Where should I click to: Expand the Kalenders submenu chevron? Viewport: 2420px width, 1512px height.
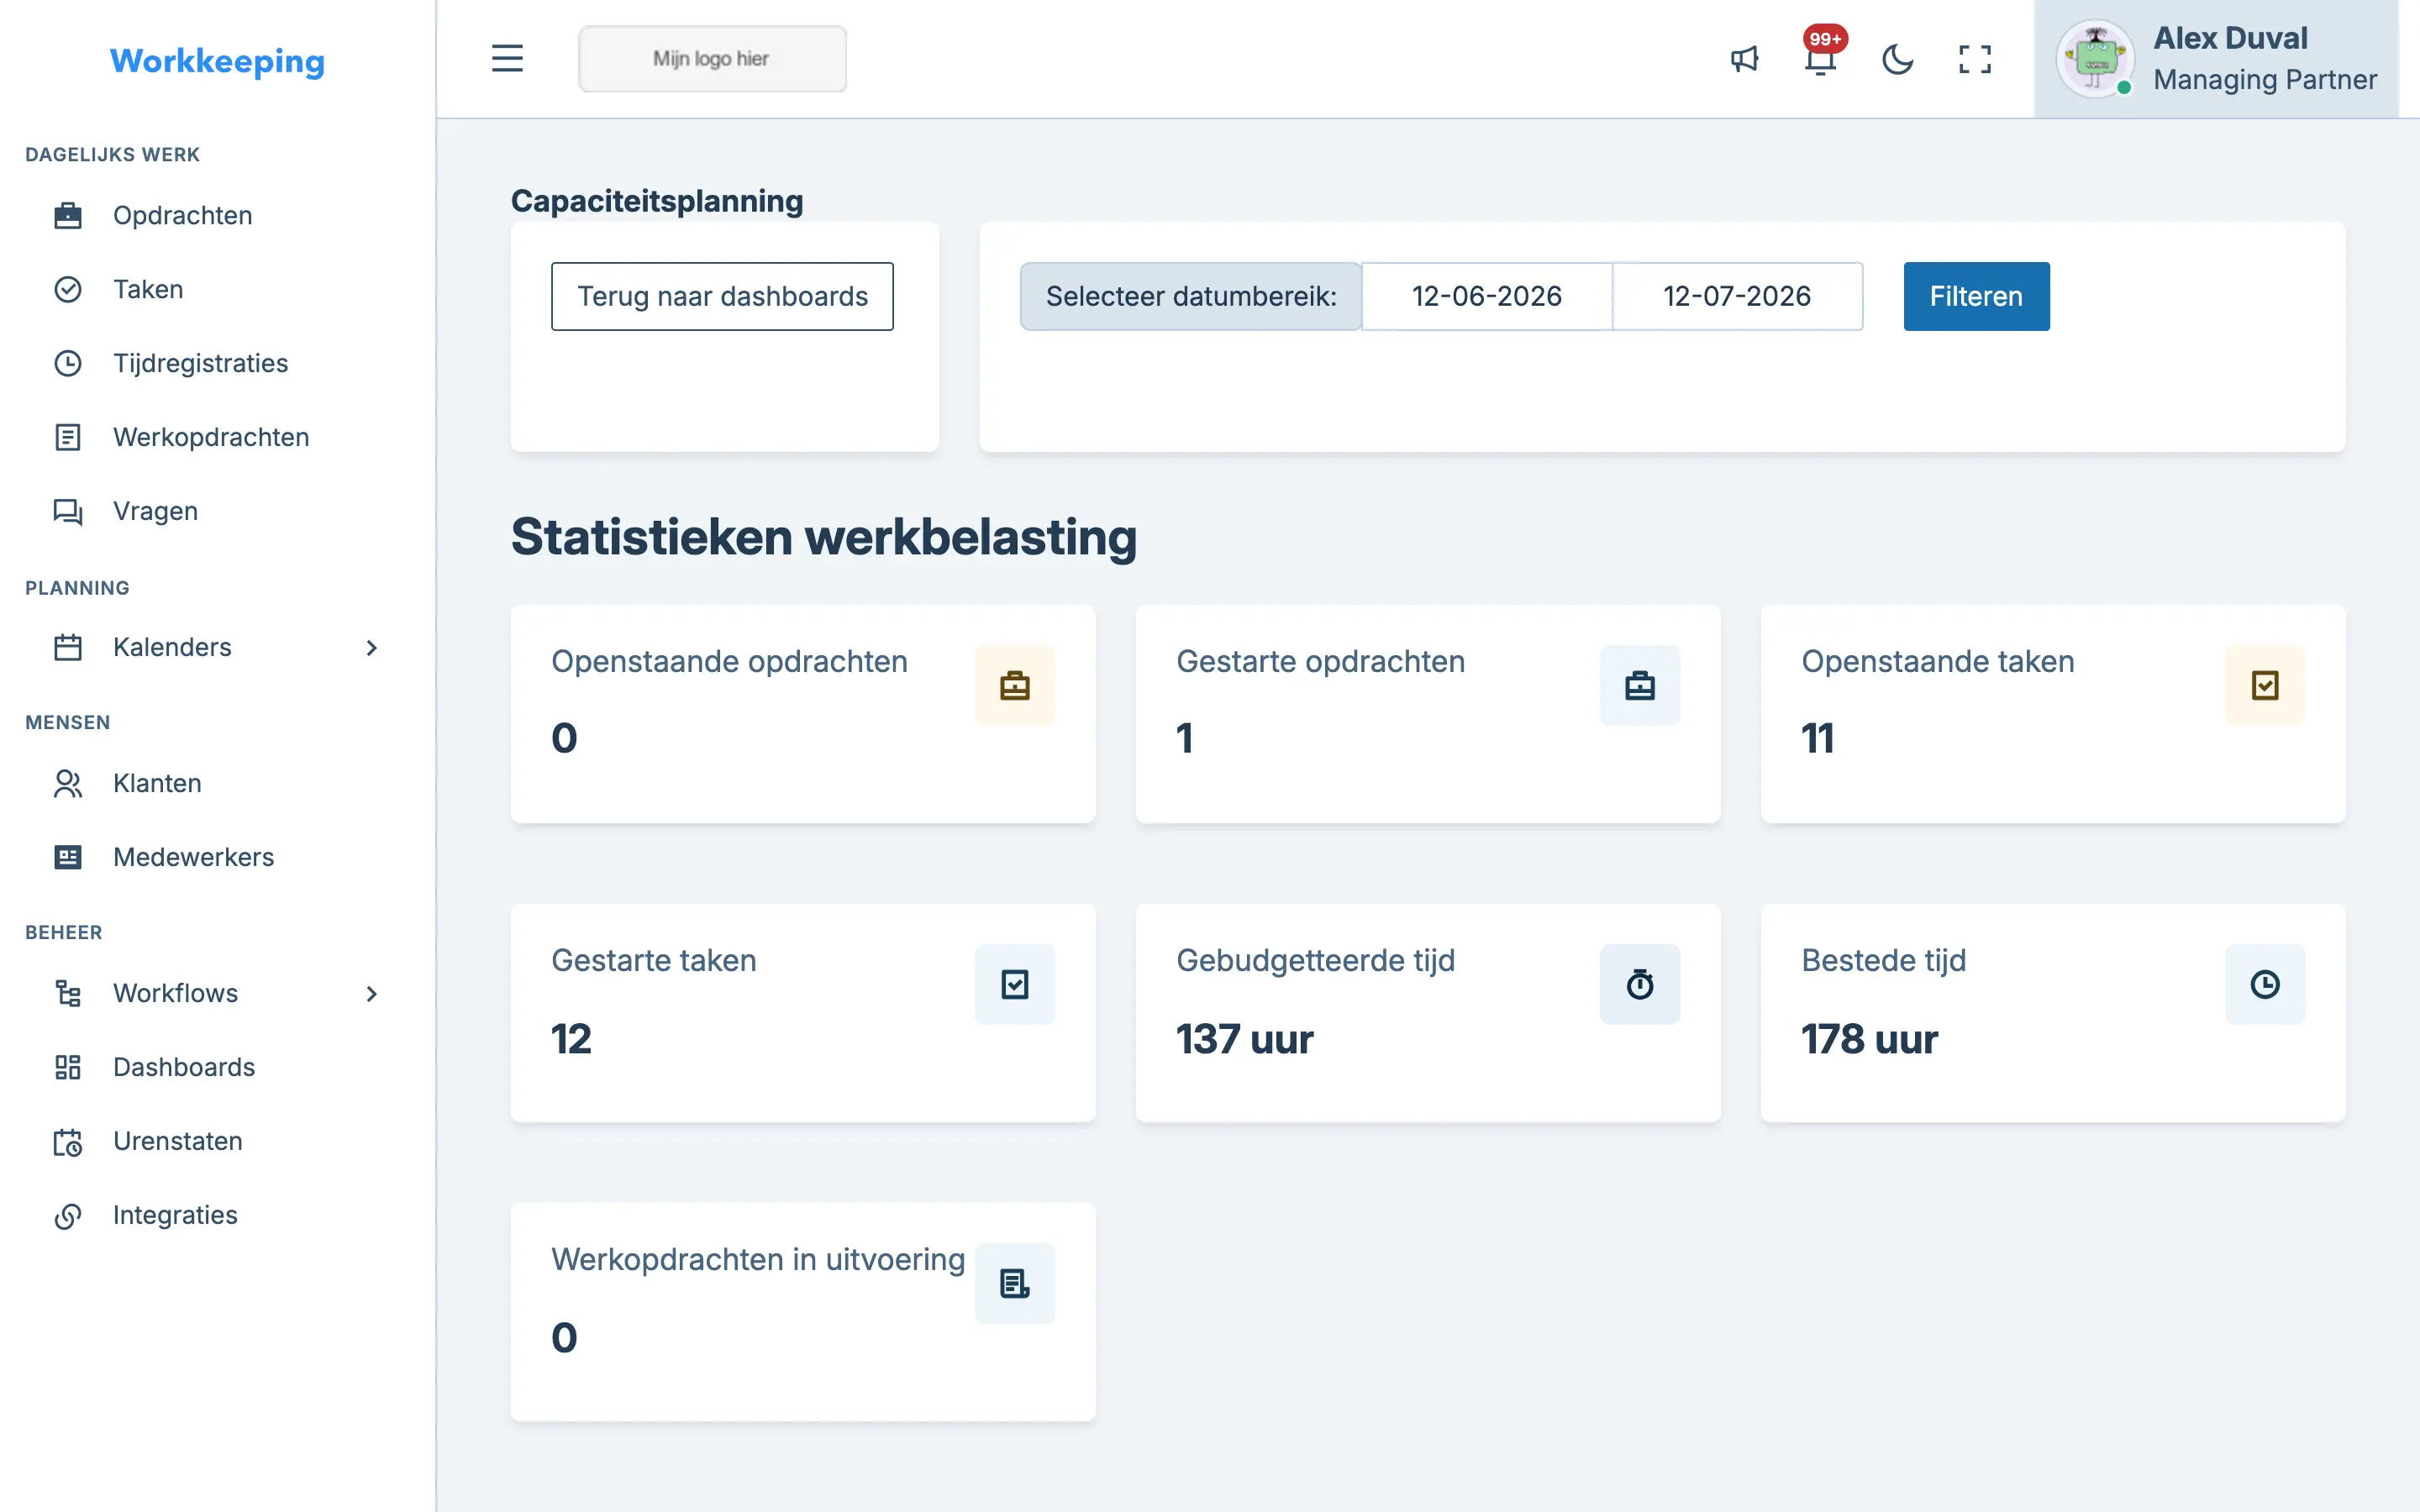pyautogui.click(x=371, y=648)
